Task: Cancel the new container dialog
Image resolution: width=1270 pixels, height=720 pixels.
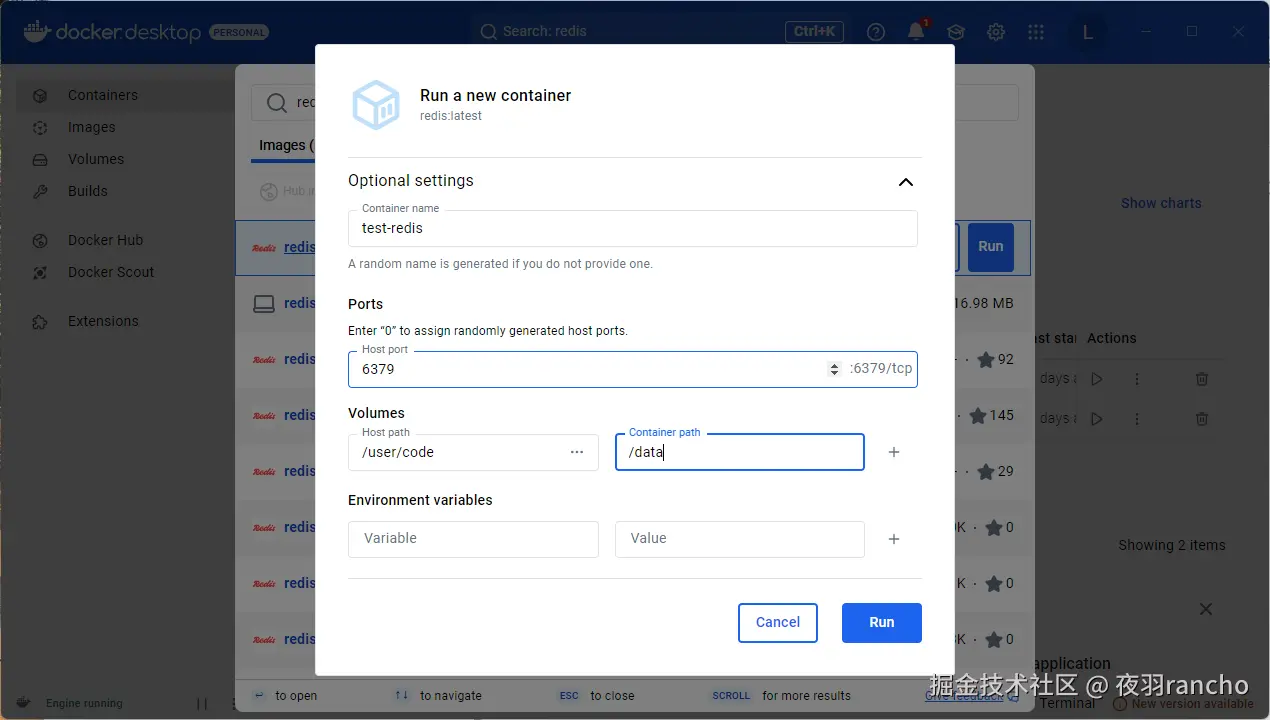Action: click(x=777, y=622)
